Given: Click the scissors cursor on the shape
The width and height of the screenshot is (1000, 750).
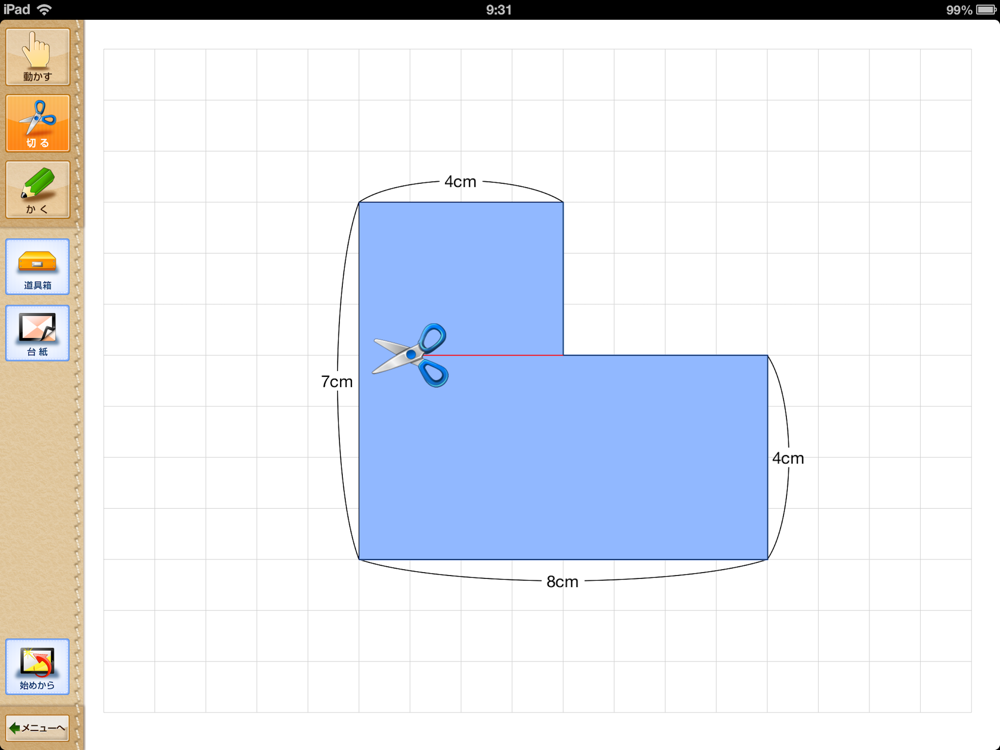Looking at the screenshot, I should (411, 355).
